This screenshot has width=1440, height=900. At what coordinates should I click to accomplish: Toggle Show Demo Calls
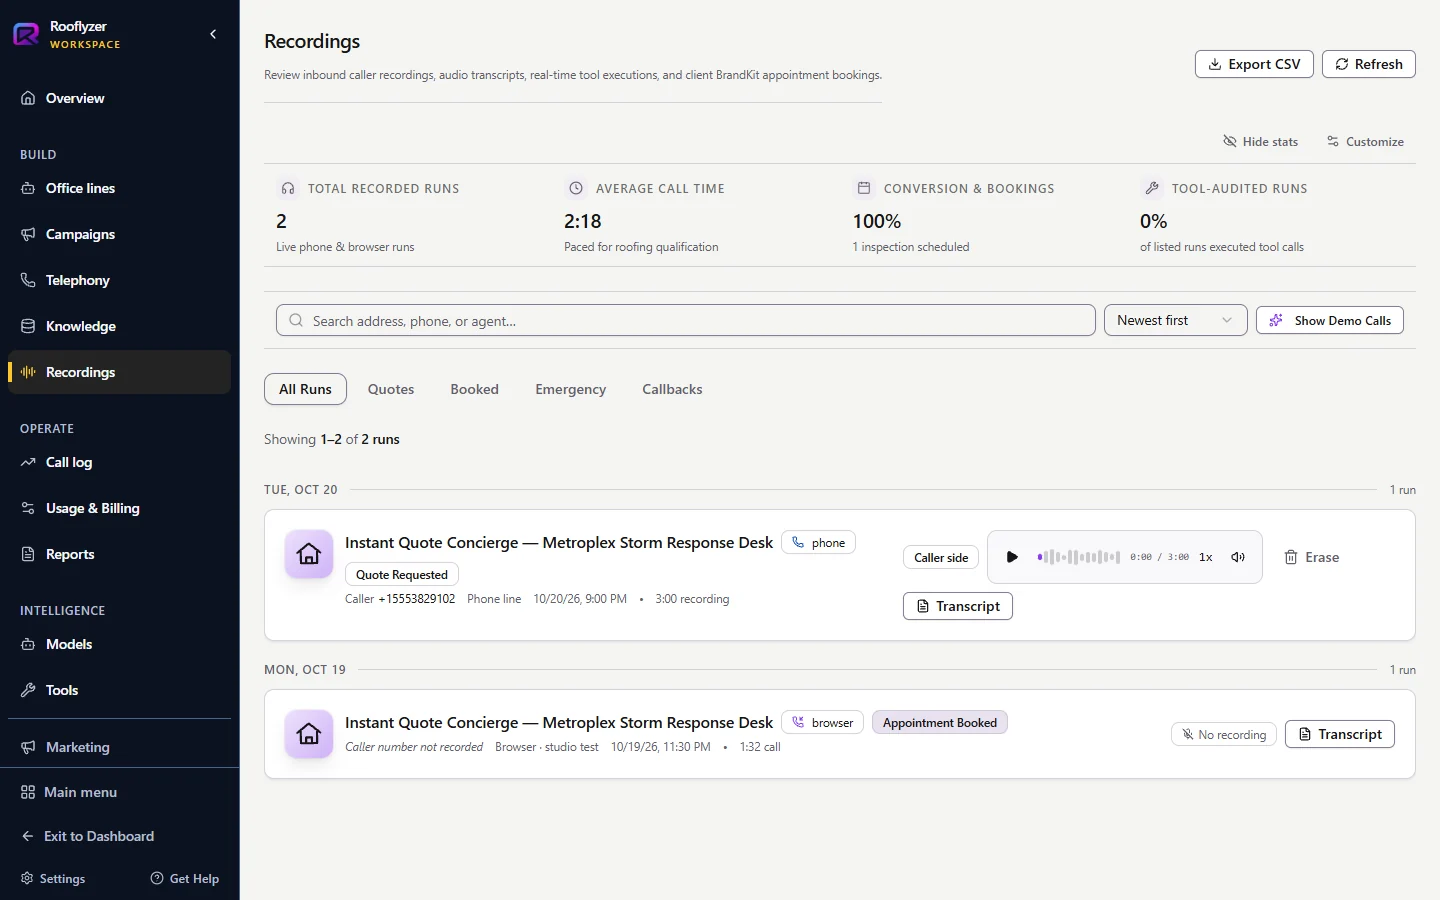(x=1330, y=320)
